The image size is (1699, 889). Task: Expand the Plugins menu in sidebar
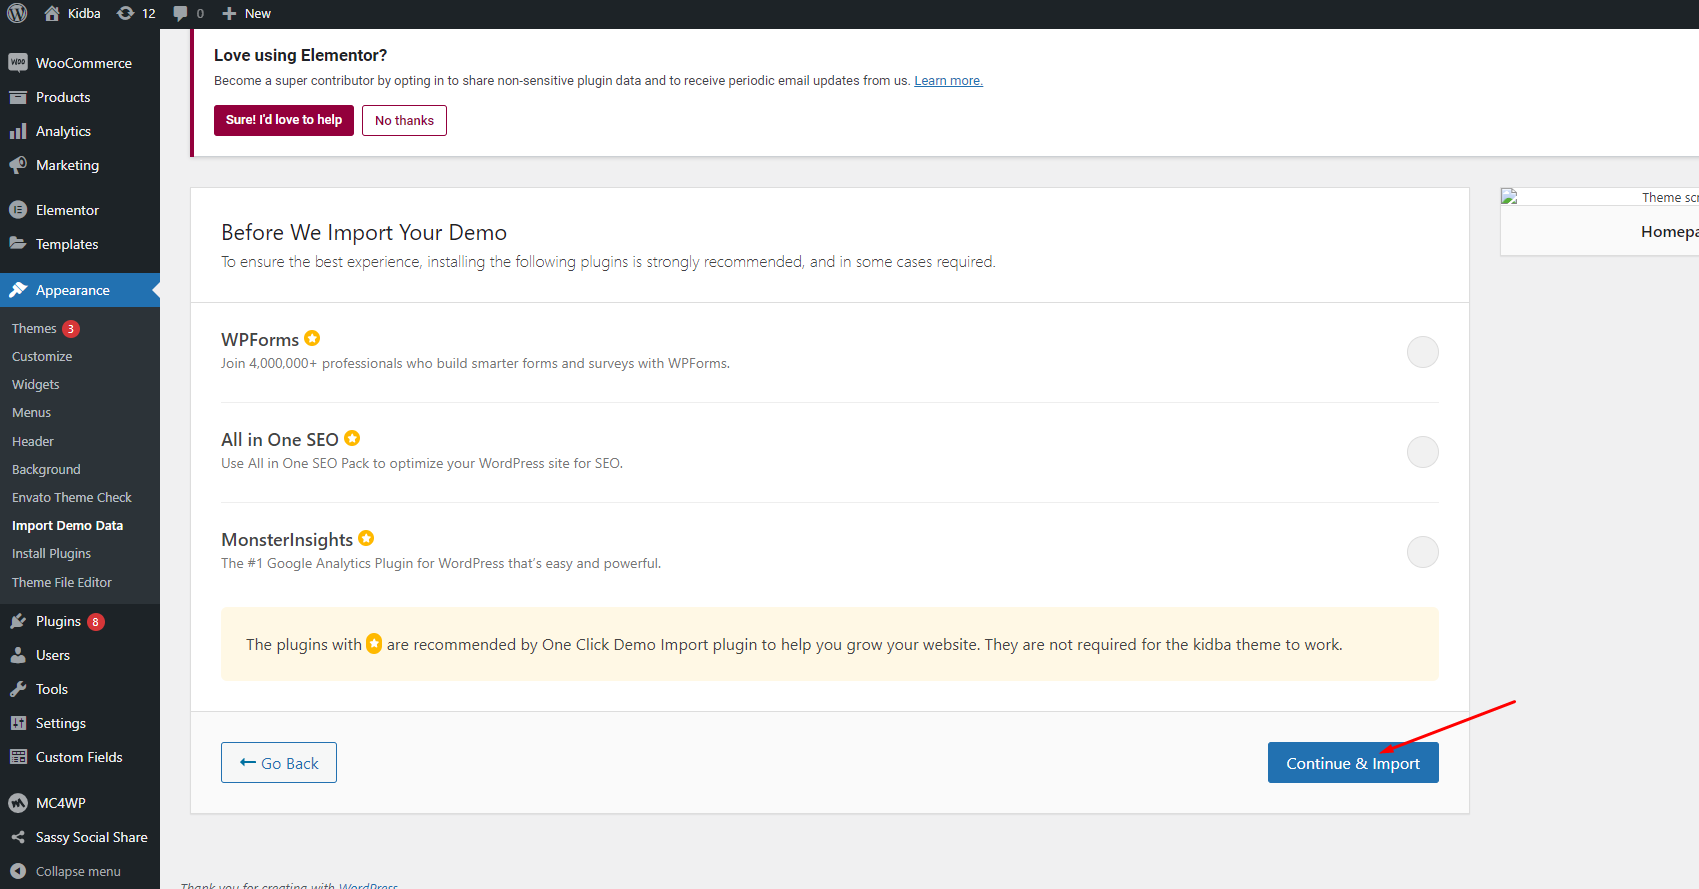click(x=58, y=621)
